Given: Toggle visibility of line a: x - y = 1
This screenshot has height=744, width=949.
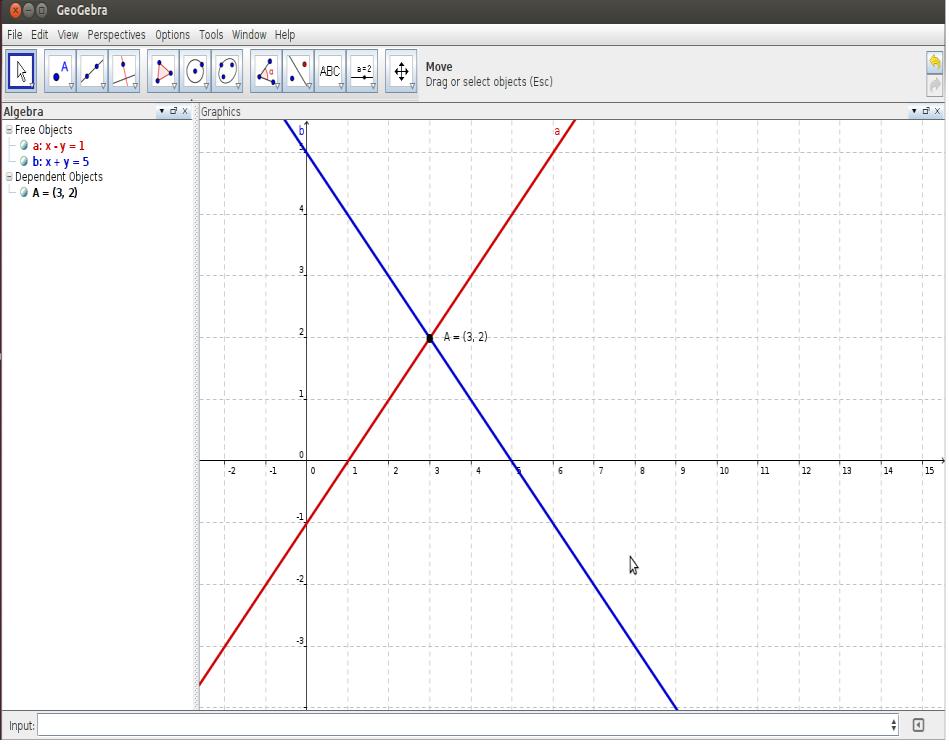Looking at the screenshot, I should pyautogui.click(x=24, y=146).
